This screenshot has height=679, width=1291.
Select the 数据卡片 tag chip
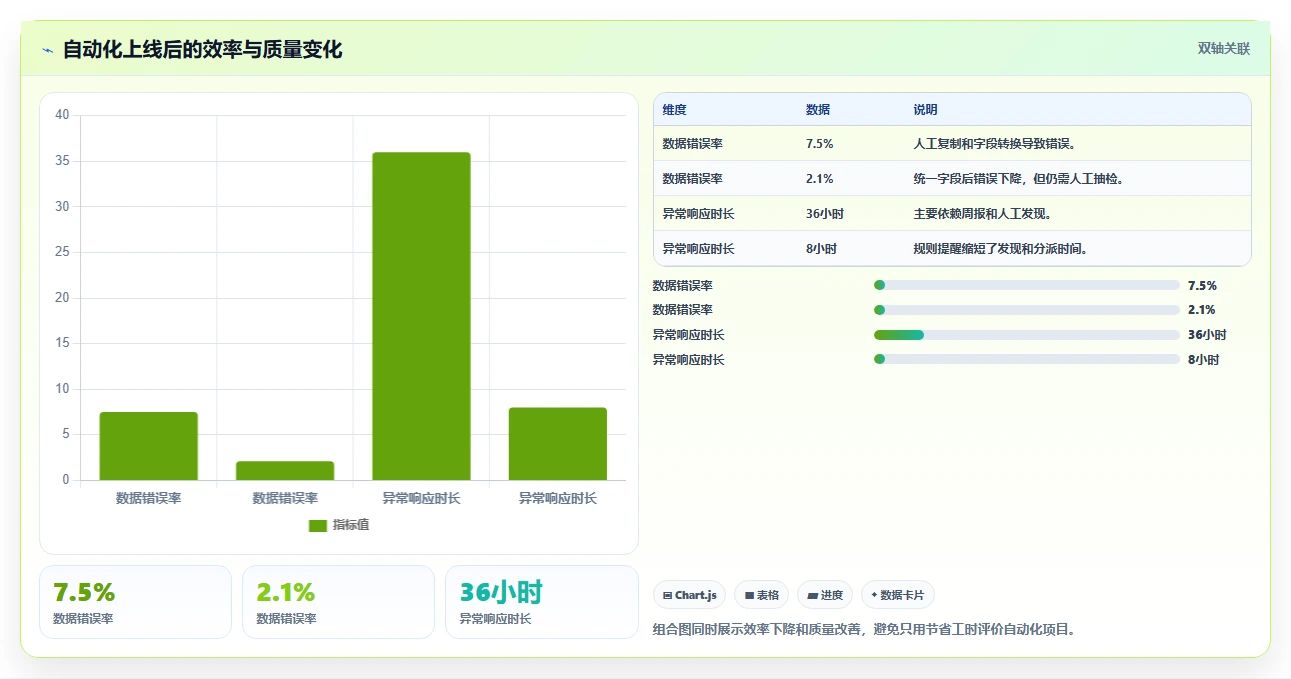898,595
